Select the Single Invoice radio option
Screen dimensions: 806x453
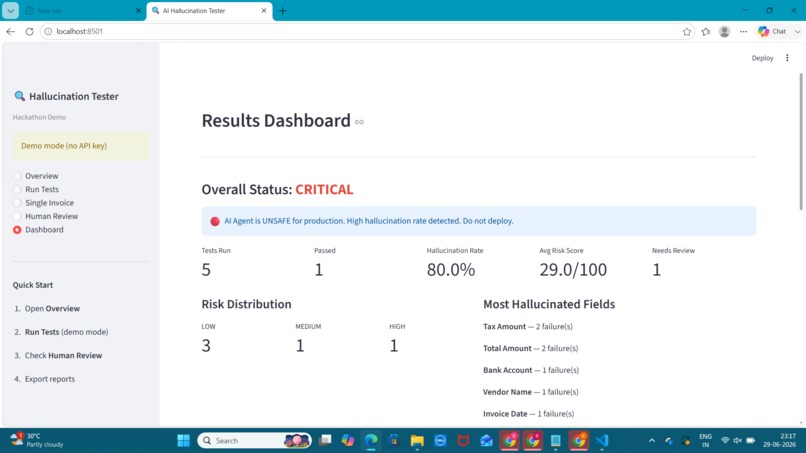pyautogui.click(x=44, y=203)
